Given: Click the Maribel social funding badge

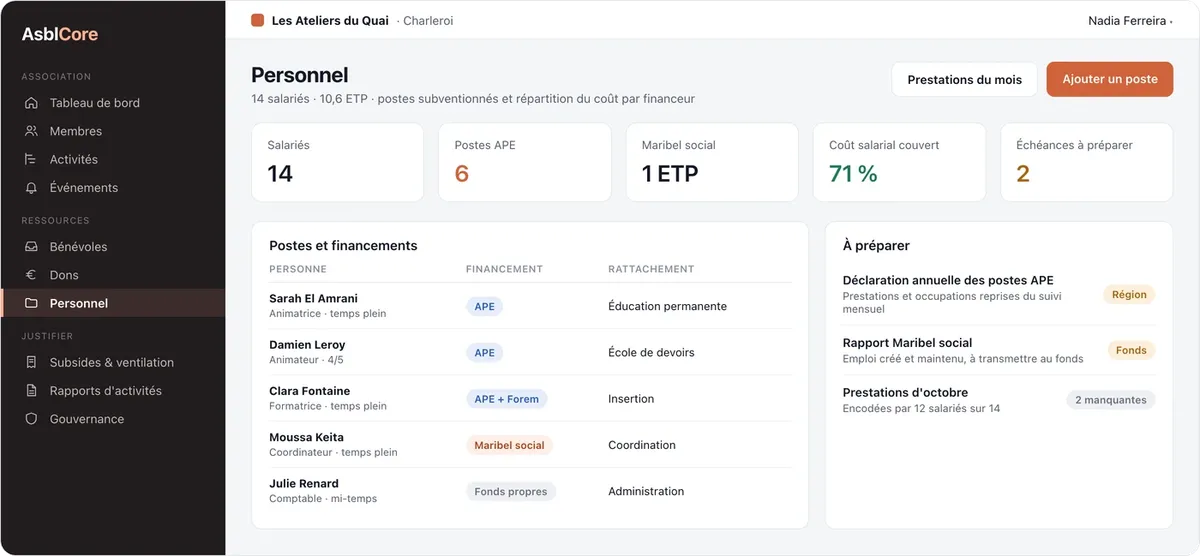Looking at the screenshot, I should pos(509,445).
